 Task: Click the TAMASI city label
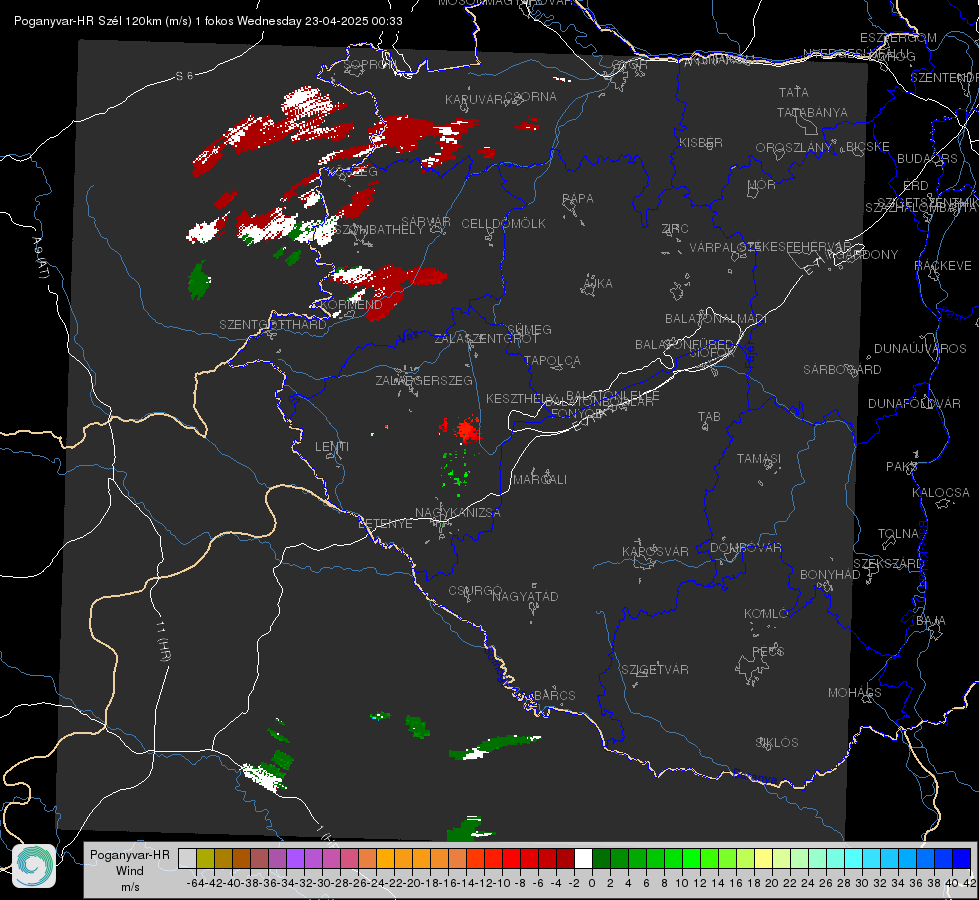point(759,459)
